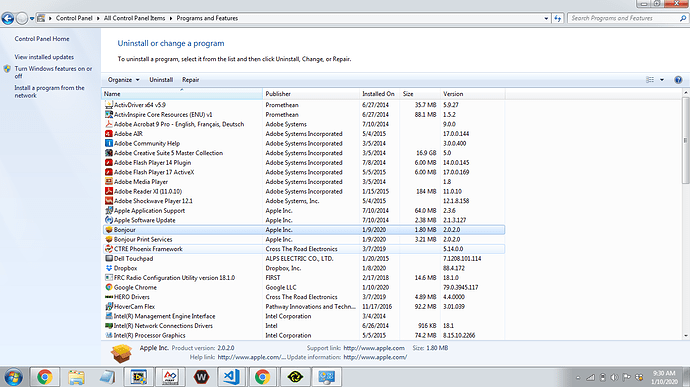Select ActivDriver x64 v5.9 icon
This screenshot has width=690, height=387.
(x=109, y=105)
